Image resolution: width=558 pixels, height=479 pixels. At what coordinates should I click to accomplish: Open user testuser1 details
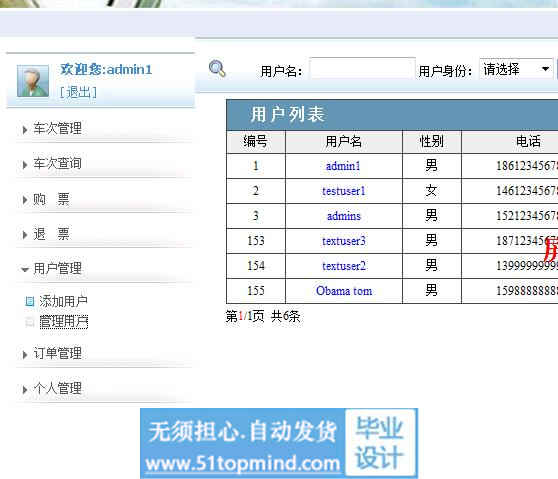(343, 191)
